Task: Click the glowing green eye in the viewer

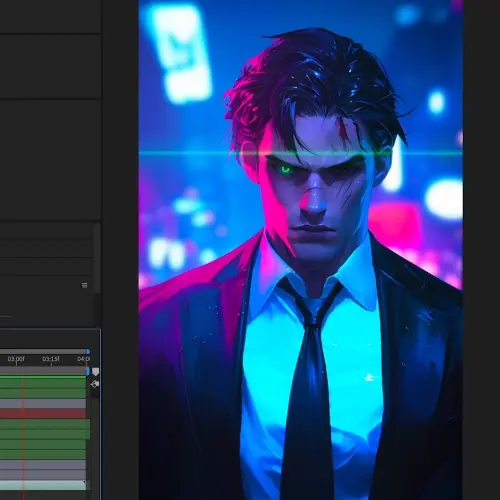Action: pyautogui.click(x=285, y=169)
